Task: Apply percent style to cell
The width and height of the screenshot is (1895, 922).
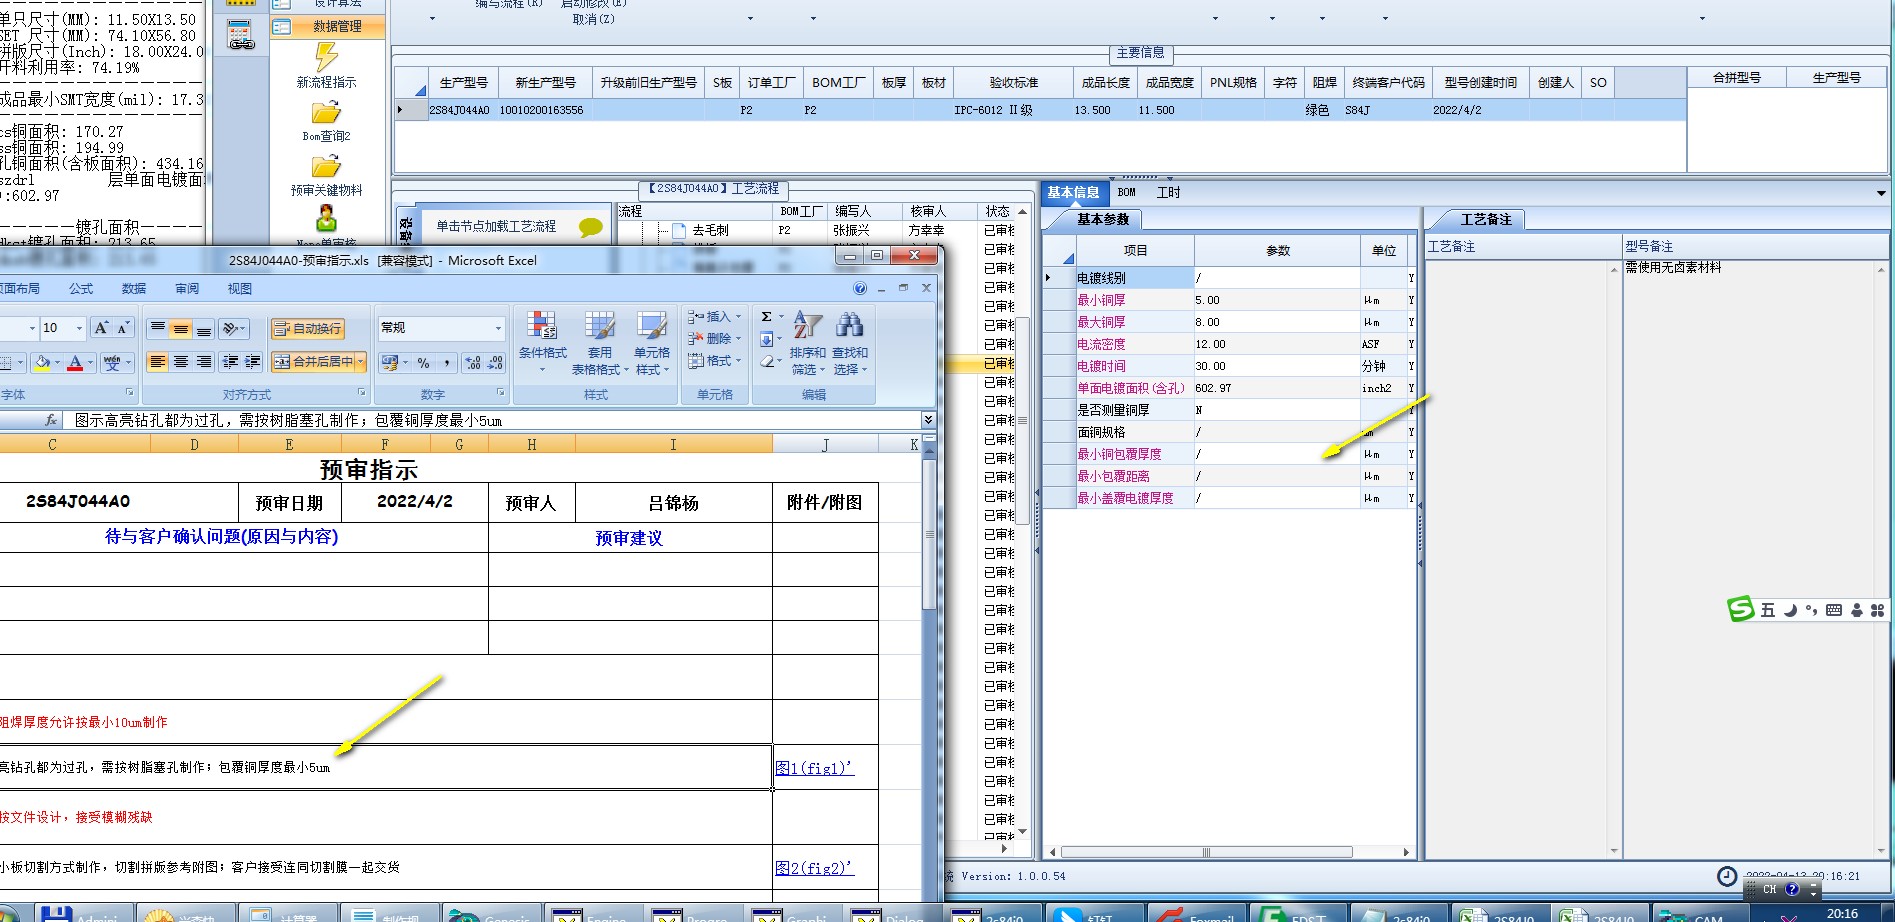Action: point(424,362)
